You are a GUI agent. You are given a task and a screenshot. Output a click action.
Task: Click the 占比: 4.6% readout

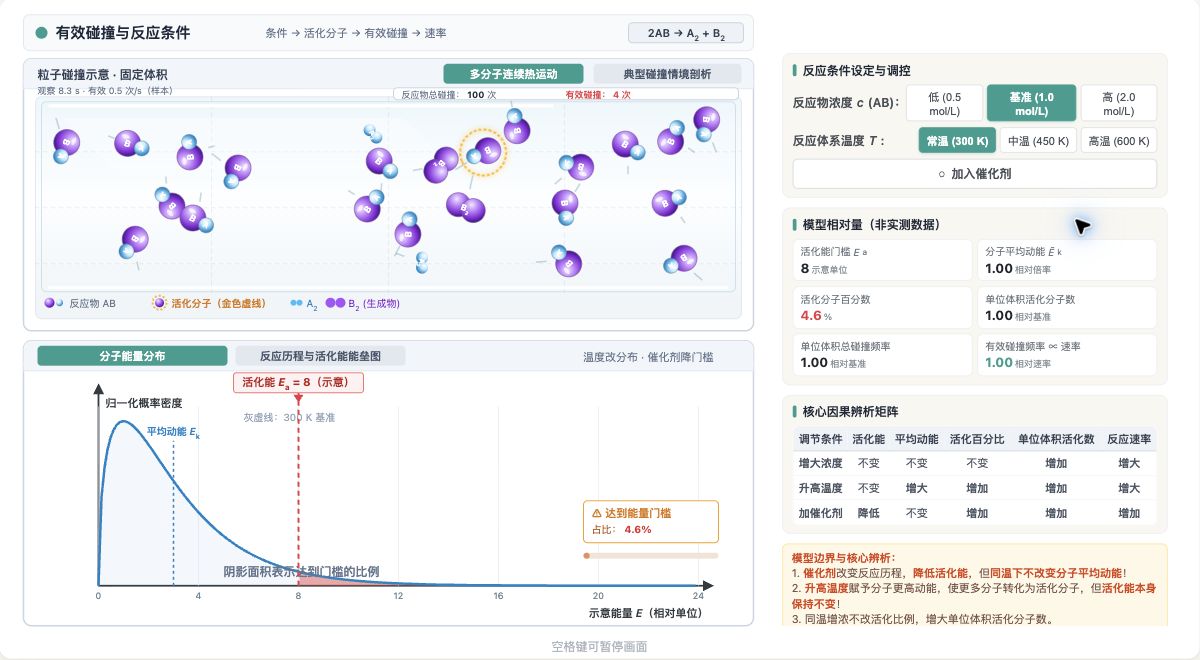point(622,529)
